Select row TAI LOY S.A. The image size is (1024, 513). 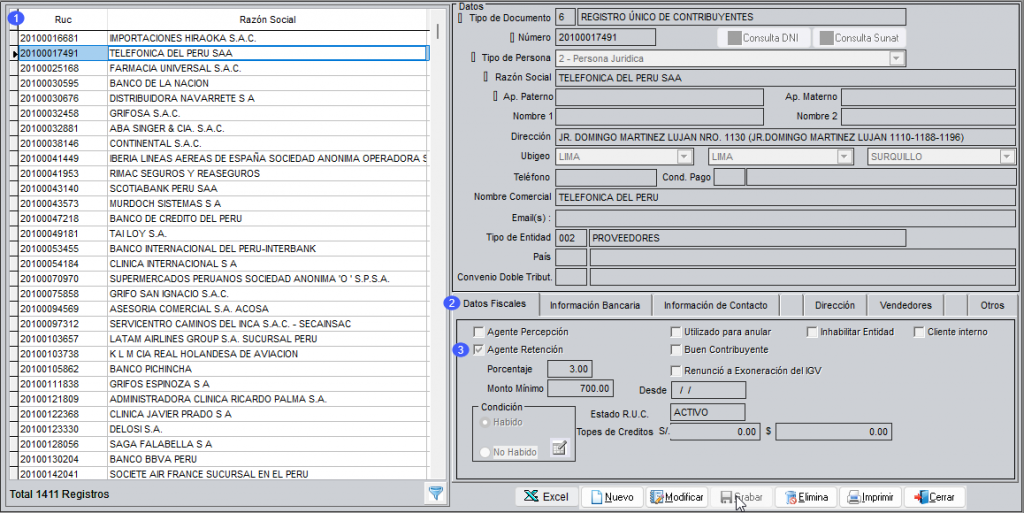coord(223,233)
